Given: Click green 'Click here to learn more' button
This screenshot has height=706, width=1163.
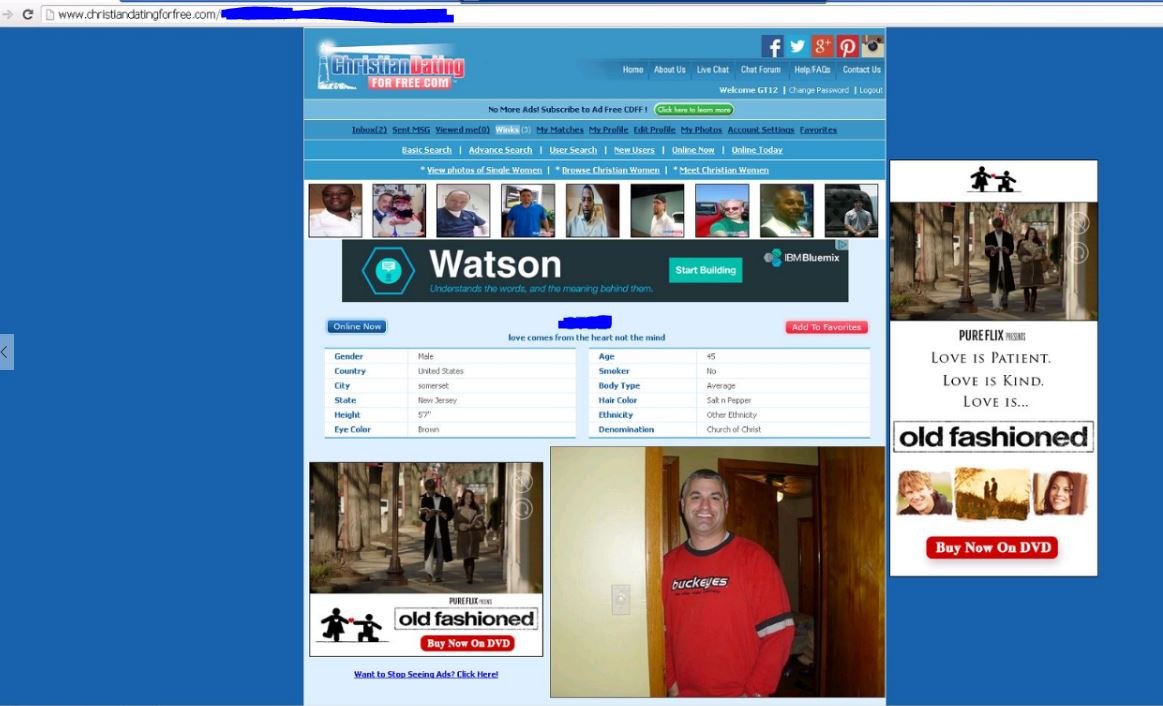Looking at the screenshot, I should pyautogui.click(x=693, y=110).
